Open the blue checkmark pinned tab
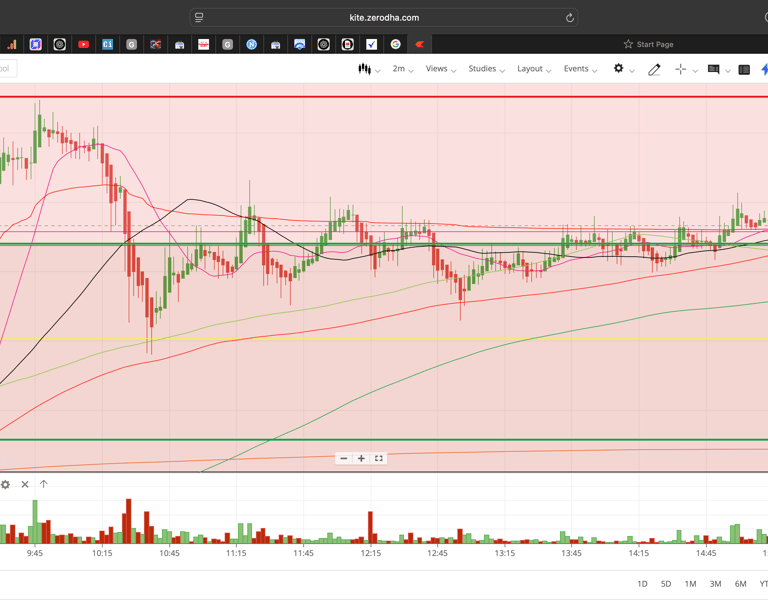The height and width of the screenshot is (600, 768). [371, 45]
